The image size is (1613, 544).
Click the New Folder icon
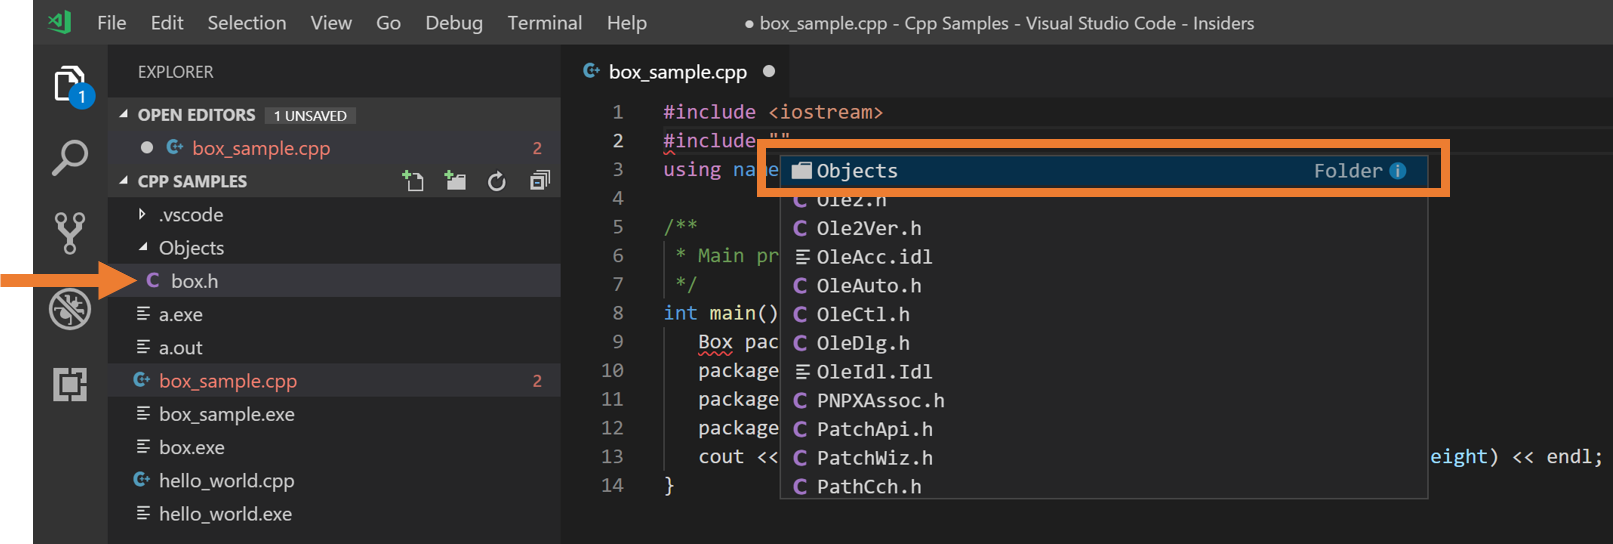pos(455,181)
